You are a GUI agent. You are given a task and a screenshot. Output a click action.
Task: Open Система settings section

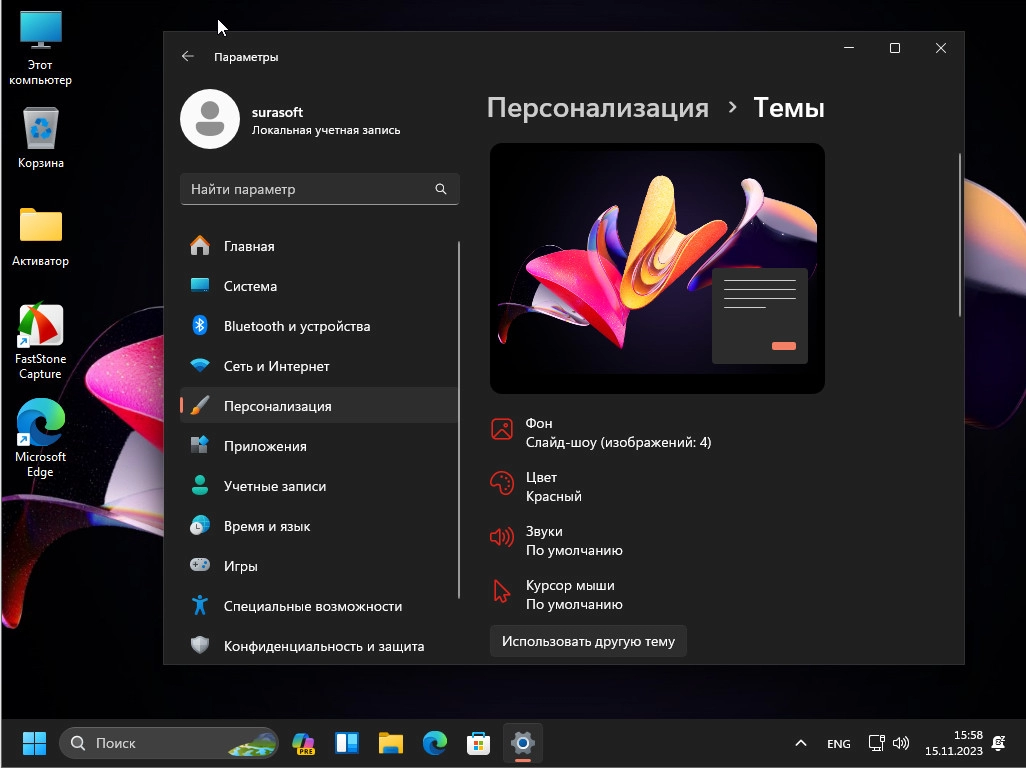pos(319,286)
